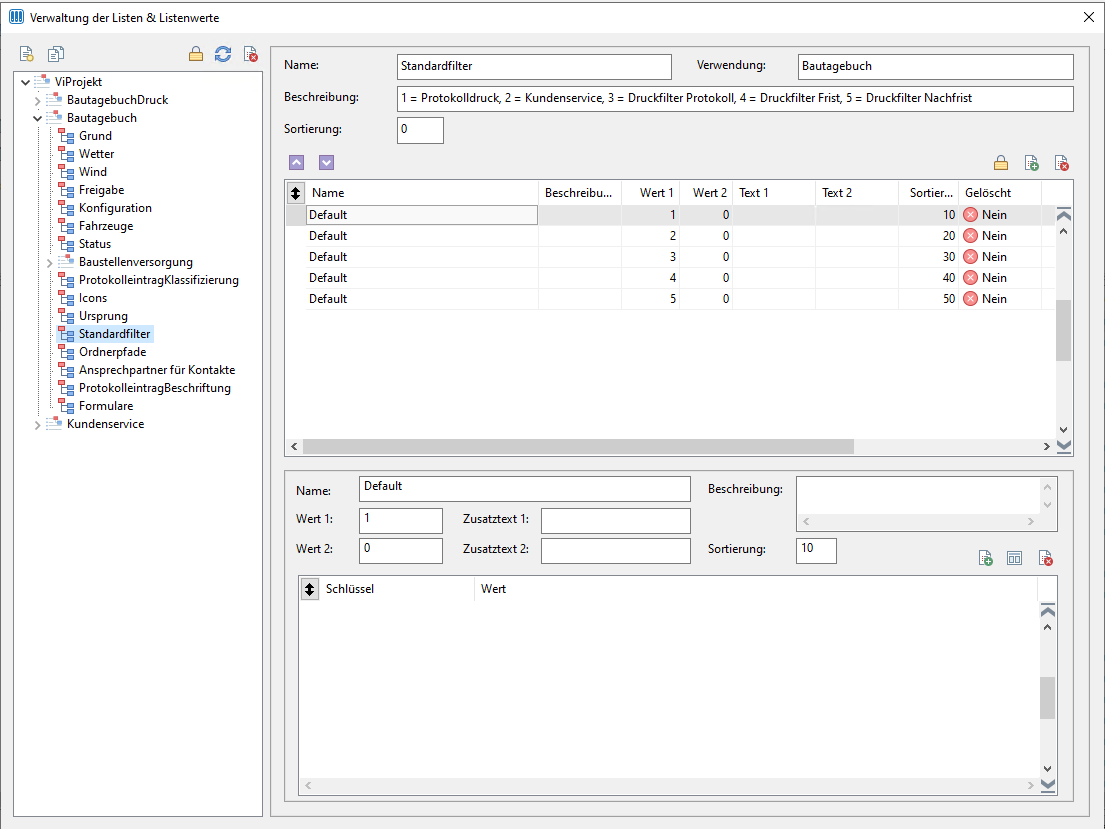Click the vertical scrollbar thumb of values table
1105x829 pixels.
click(x=1063, y=331)
